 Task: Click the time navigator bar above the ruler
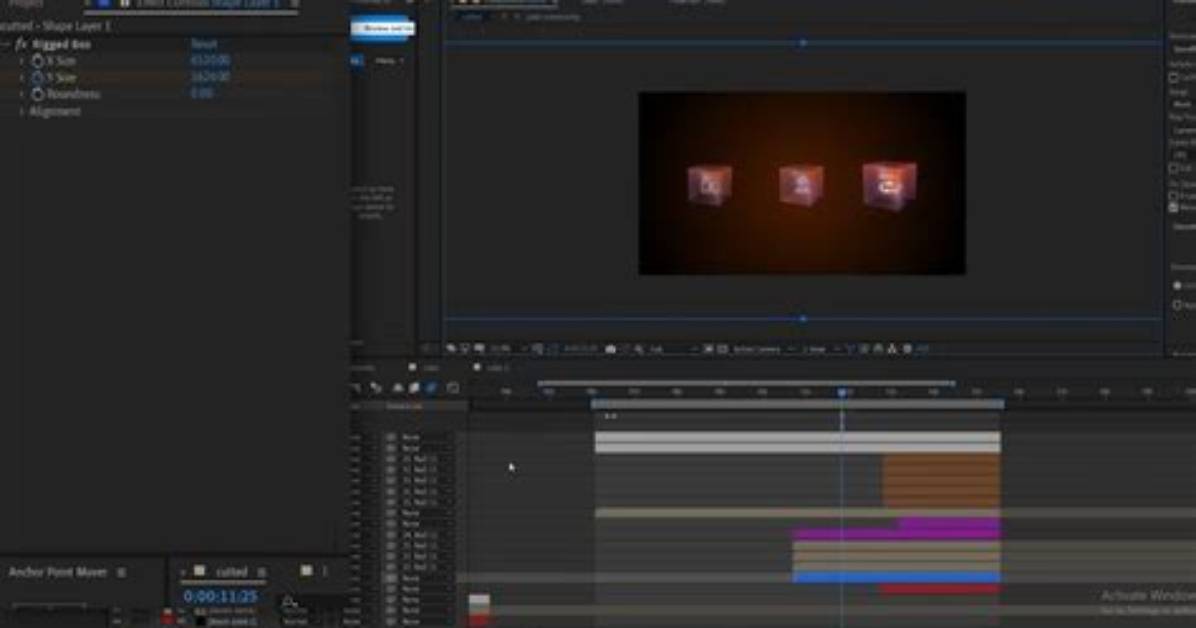[746, 383]
